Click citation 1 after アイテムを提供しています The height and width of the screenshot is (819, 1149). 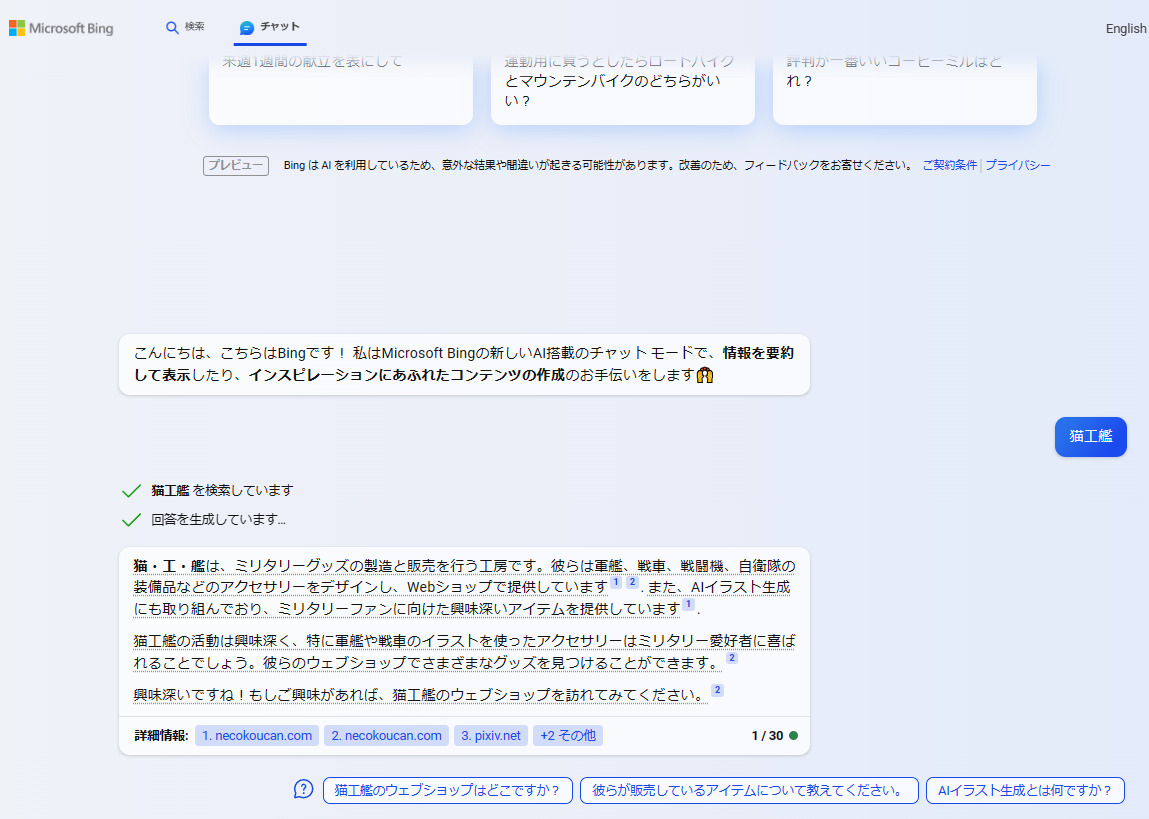tap(688, 604)
